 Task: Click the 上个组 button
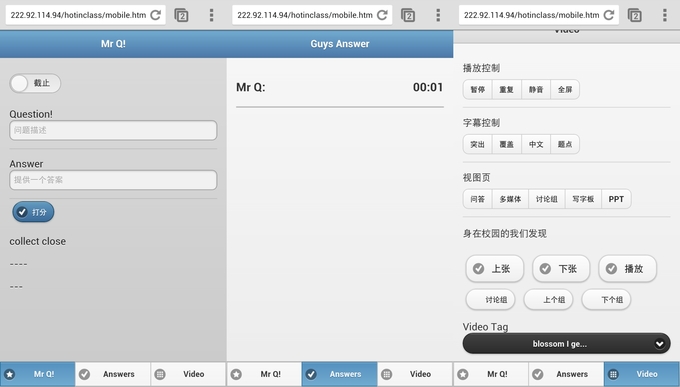tap(549, 299)
